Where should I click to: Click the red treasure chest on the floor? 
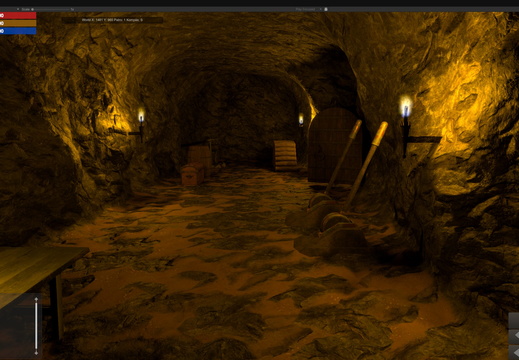pos(192,174)
